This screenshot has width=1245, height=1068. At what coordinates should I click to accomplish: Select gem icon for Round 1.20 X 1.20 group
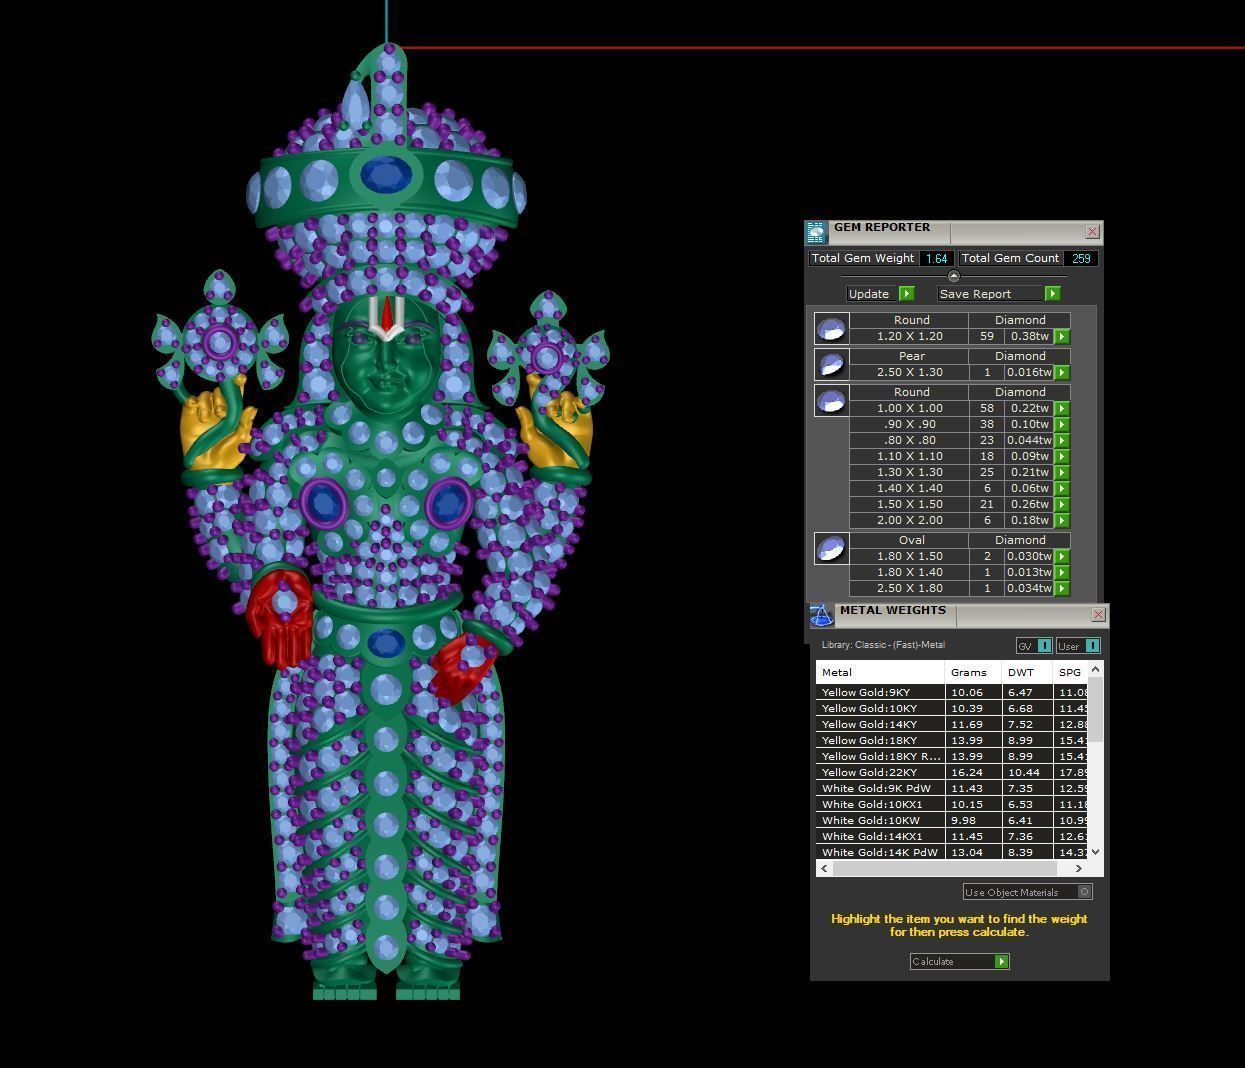click(831, 328)
